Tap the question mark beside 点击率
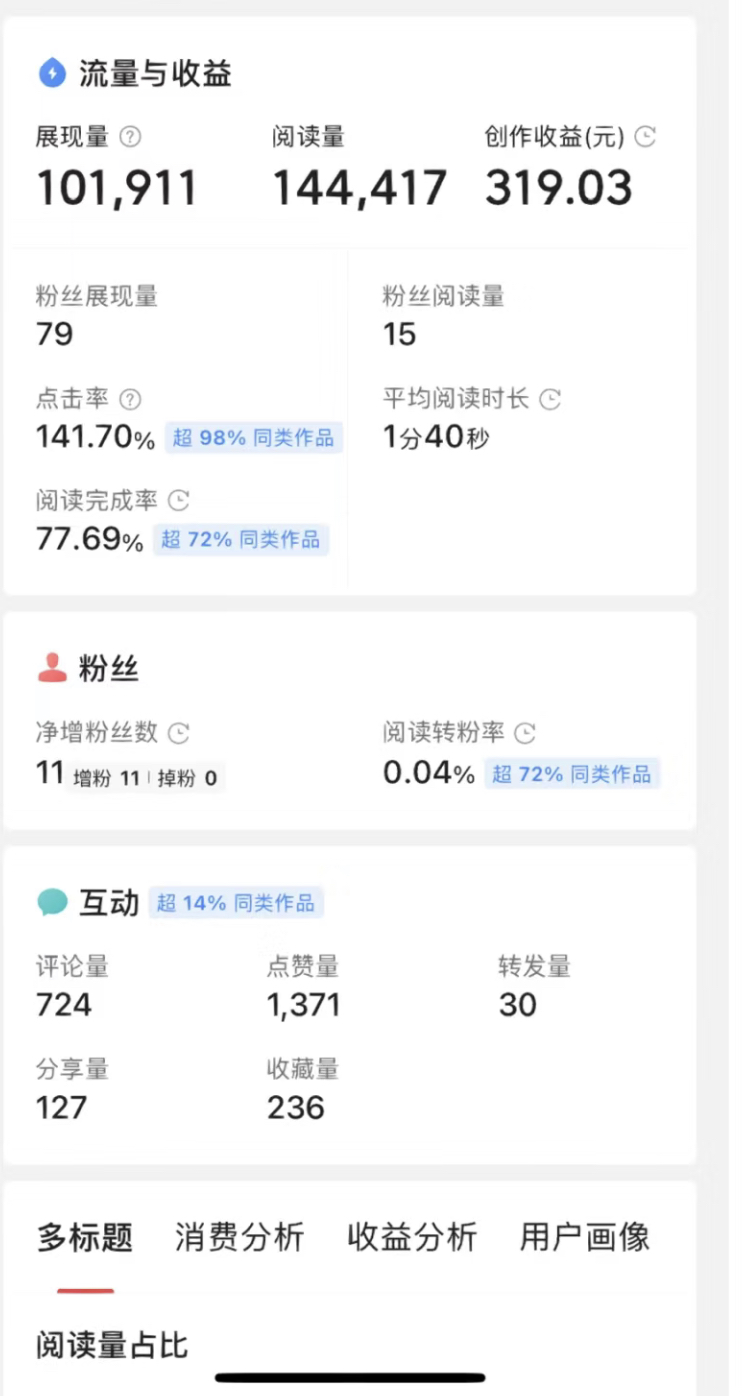 pyautogui.click(x=130, y=399)
